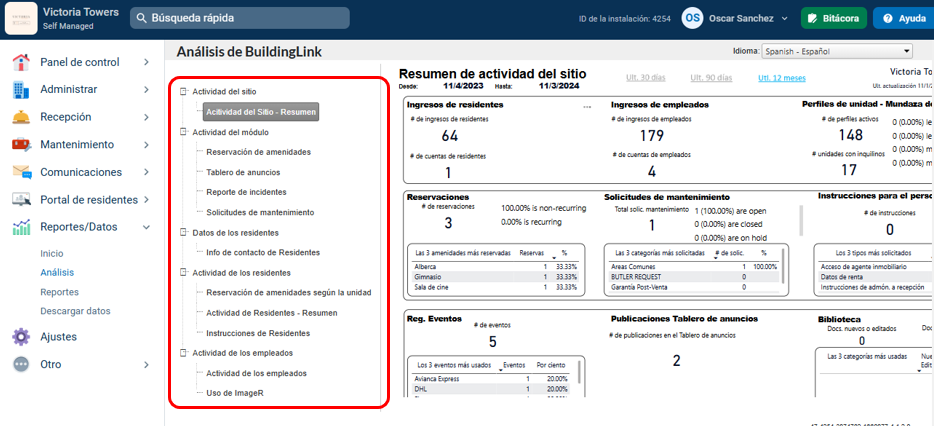Screen dimensions: 934x426
Task: Open the Descargar datos submenu item
Action: click(75, 311)
